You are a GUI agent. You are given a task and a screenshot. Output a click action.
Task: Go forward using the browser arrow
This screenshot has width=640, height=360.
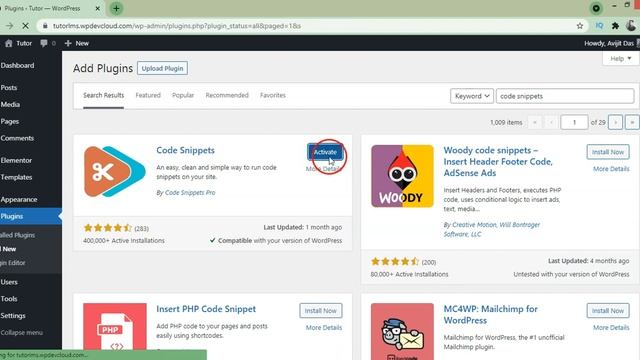tap(9, 26)
